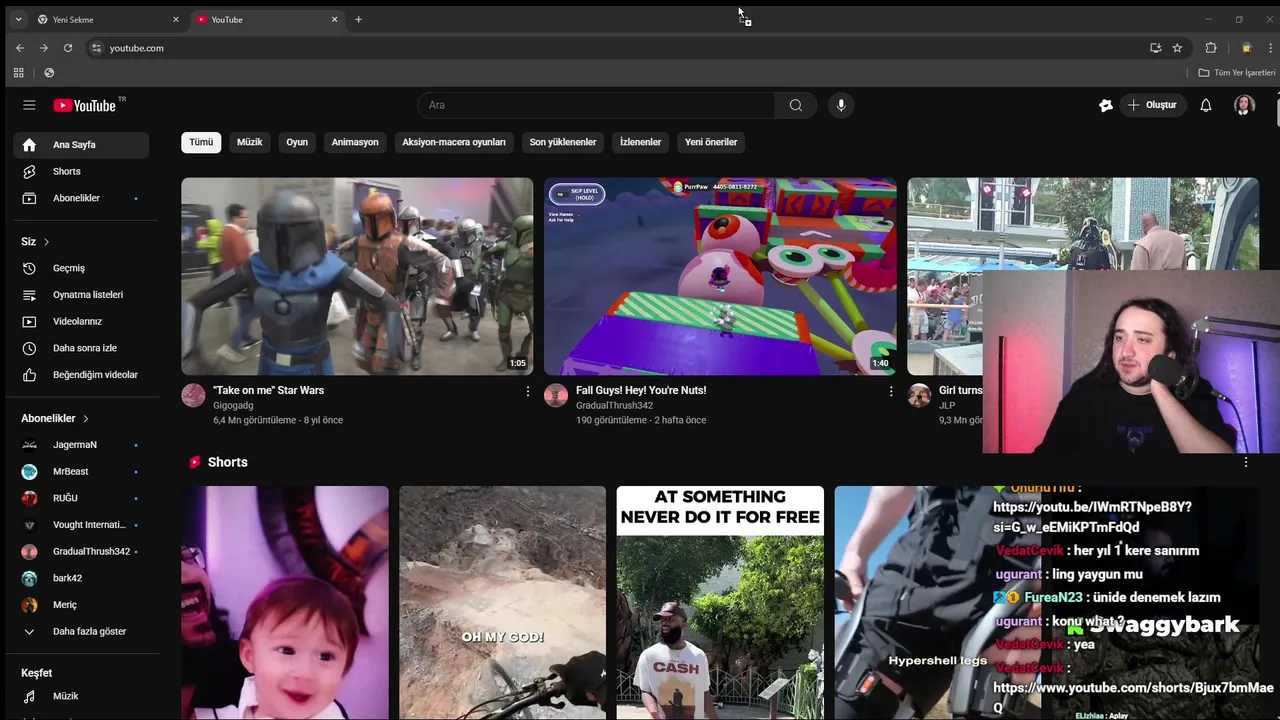Open Tüm Yer İşaretleri bookmarks folder

(x=1237, y=73)
